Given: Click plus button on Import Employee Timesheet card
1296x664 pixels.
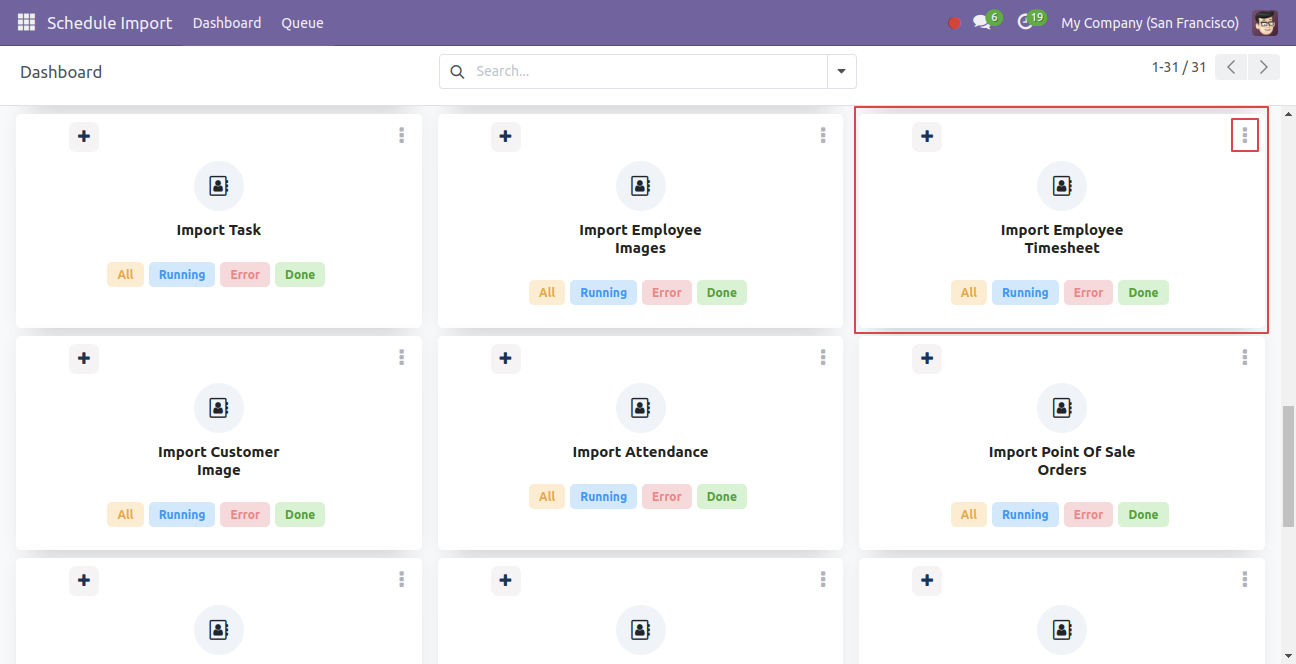Looking at the screenshot, I should pos(927,136).
